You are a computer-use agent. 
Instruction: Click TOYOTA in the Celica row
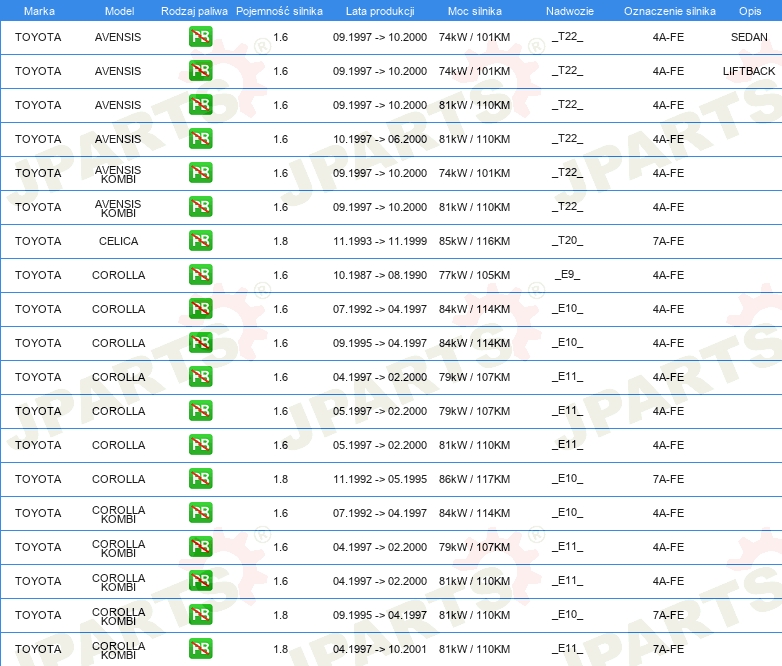point(38,241)
